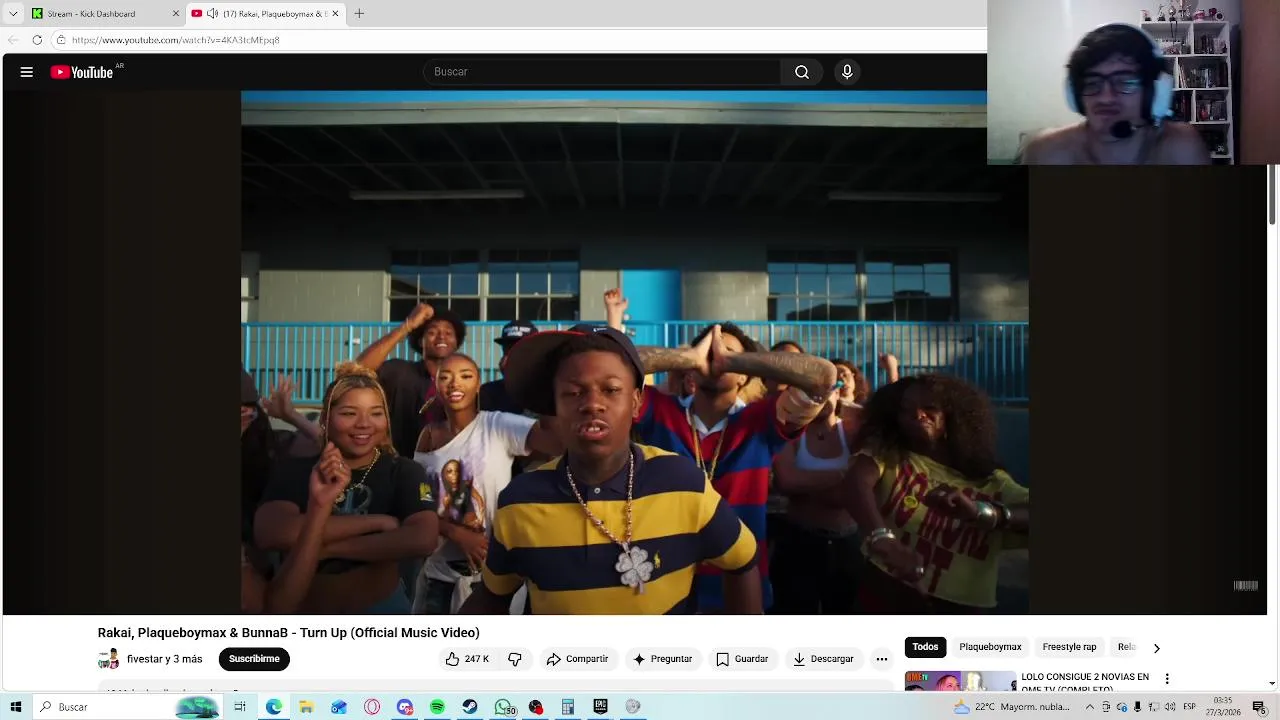Open clock showing 03:35 date flyout
The image size is (1280, 720).
(x=1222, y=706)
